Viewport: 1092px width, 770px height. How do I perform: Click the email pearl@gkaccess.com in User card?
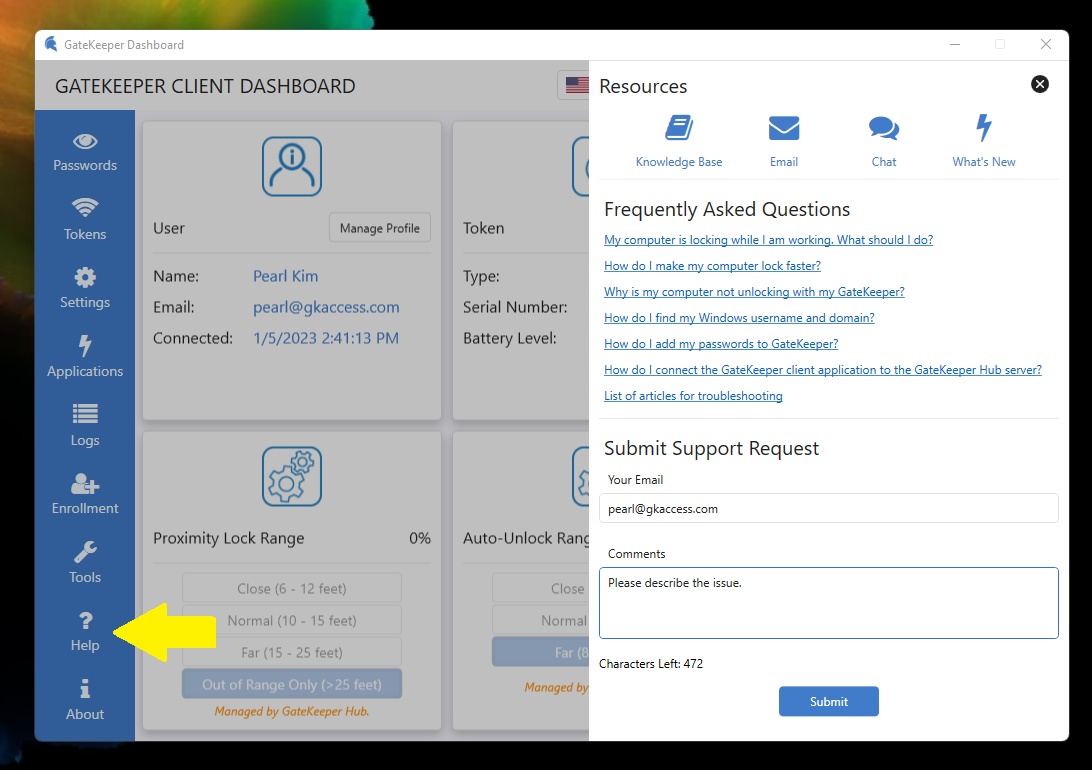[x=326, y=307]
